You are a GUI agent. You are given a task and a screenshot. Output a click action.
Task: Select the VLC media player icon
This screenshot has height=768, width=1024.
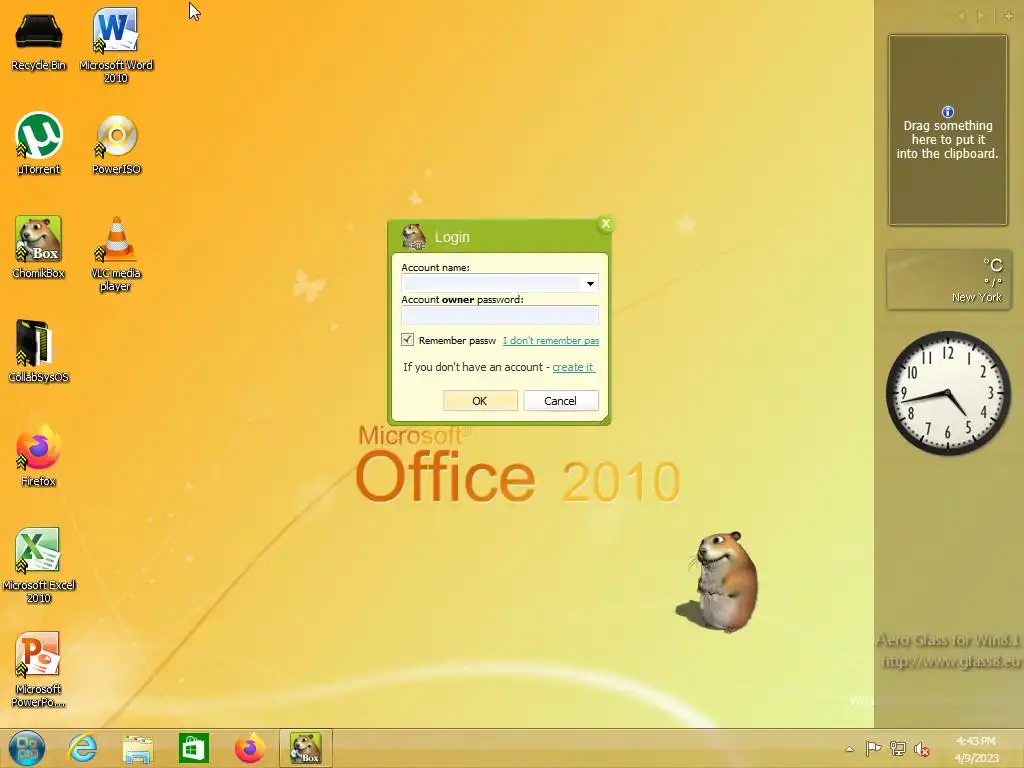[x=116, y=253]
